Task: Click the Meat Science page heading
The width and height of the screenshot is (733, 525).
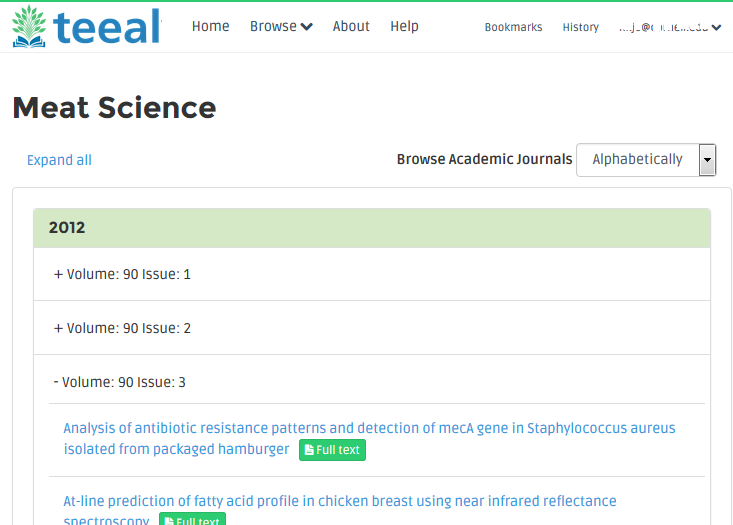Action: [x=114, y=108]
